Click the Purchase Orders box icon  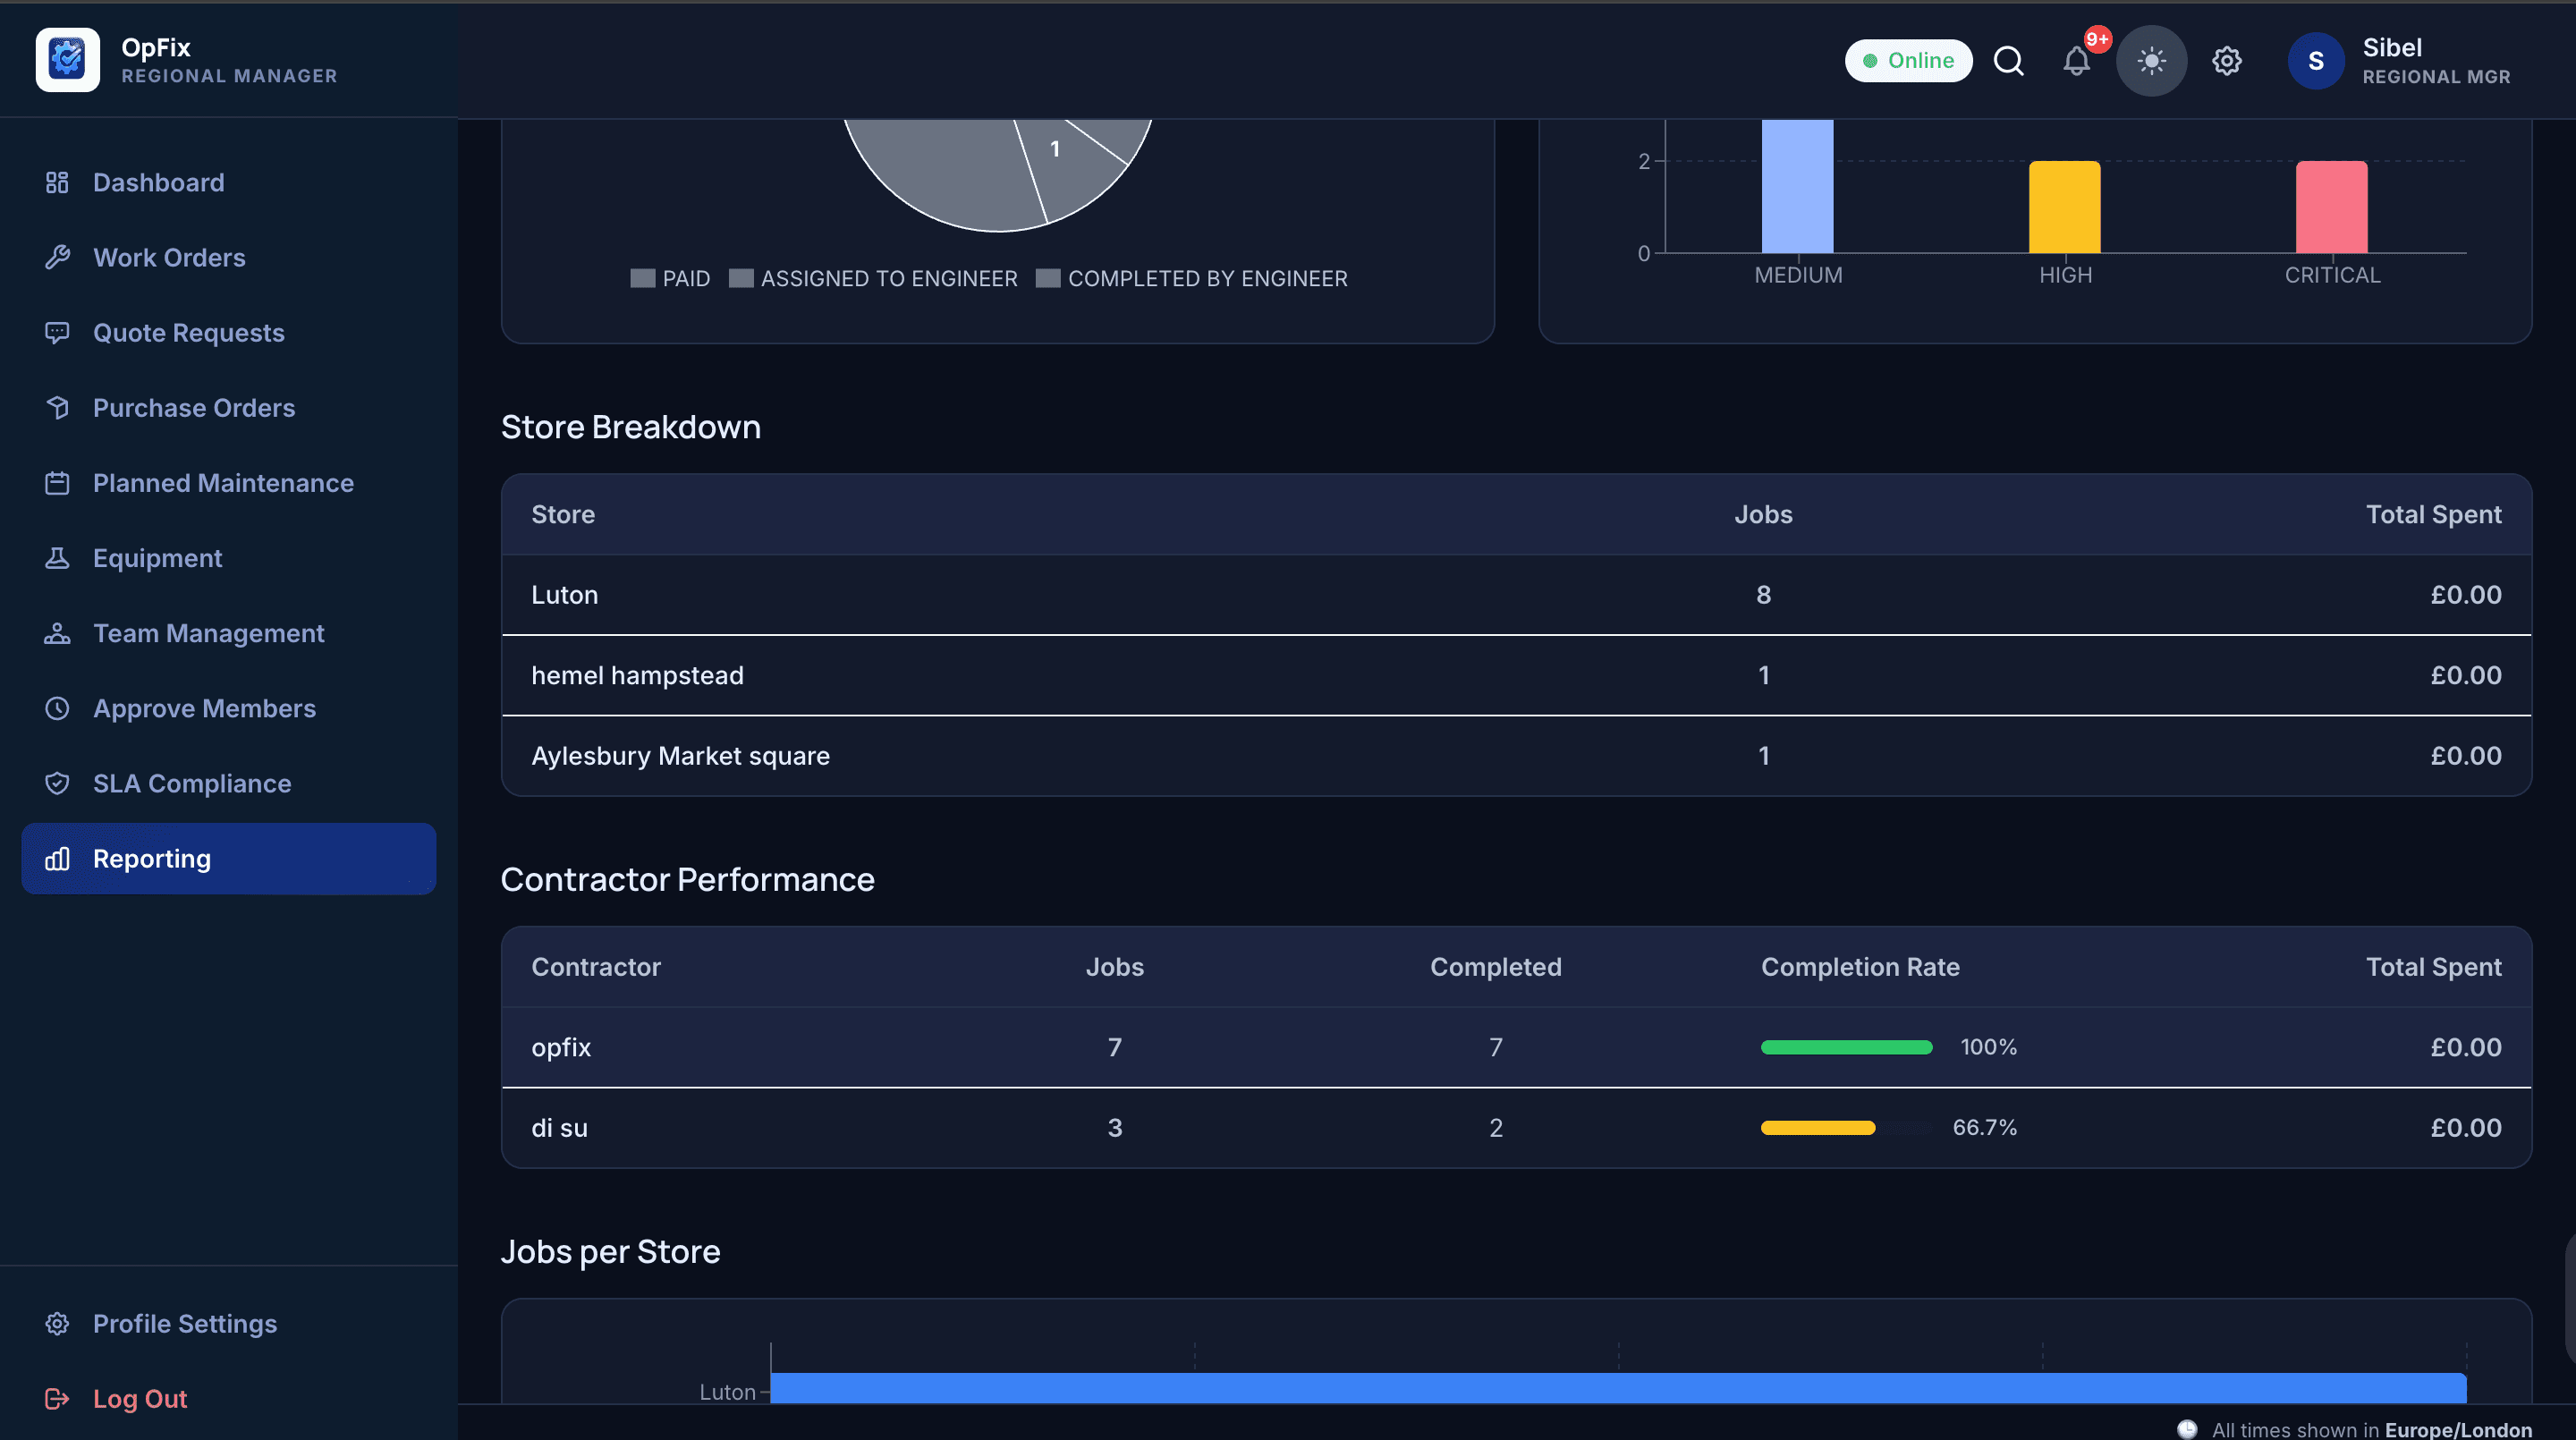(57, 408)
